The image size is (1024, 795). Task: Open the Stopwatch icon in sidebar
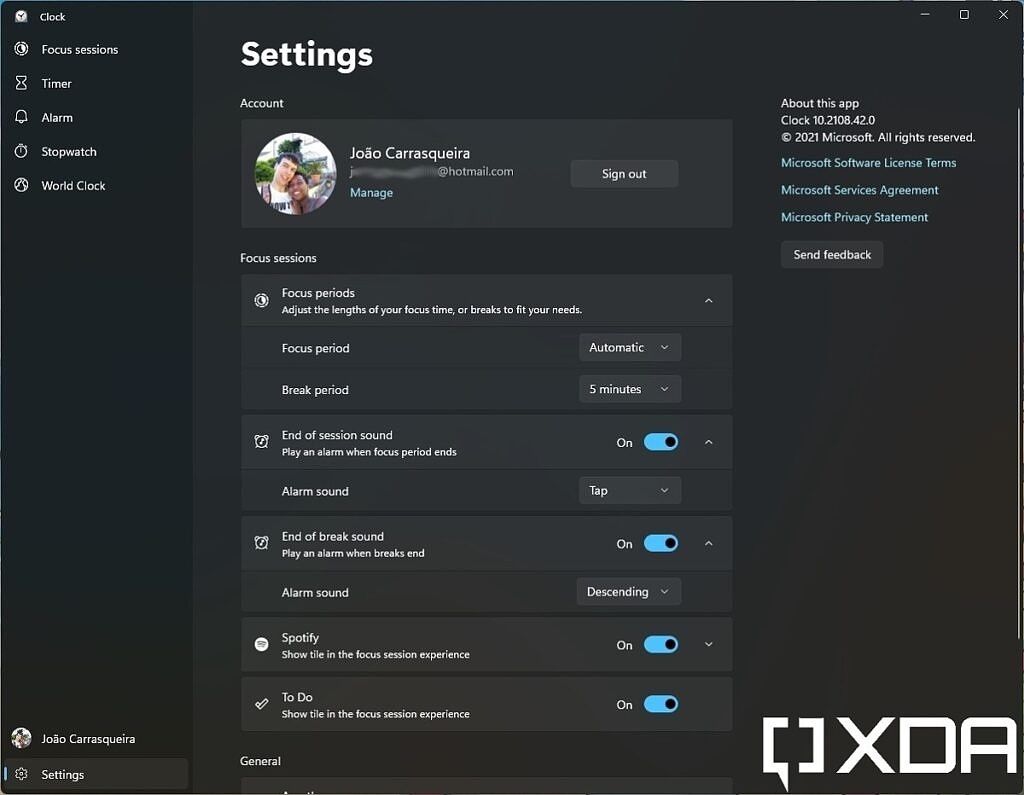[21, 151]
